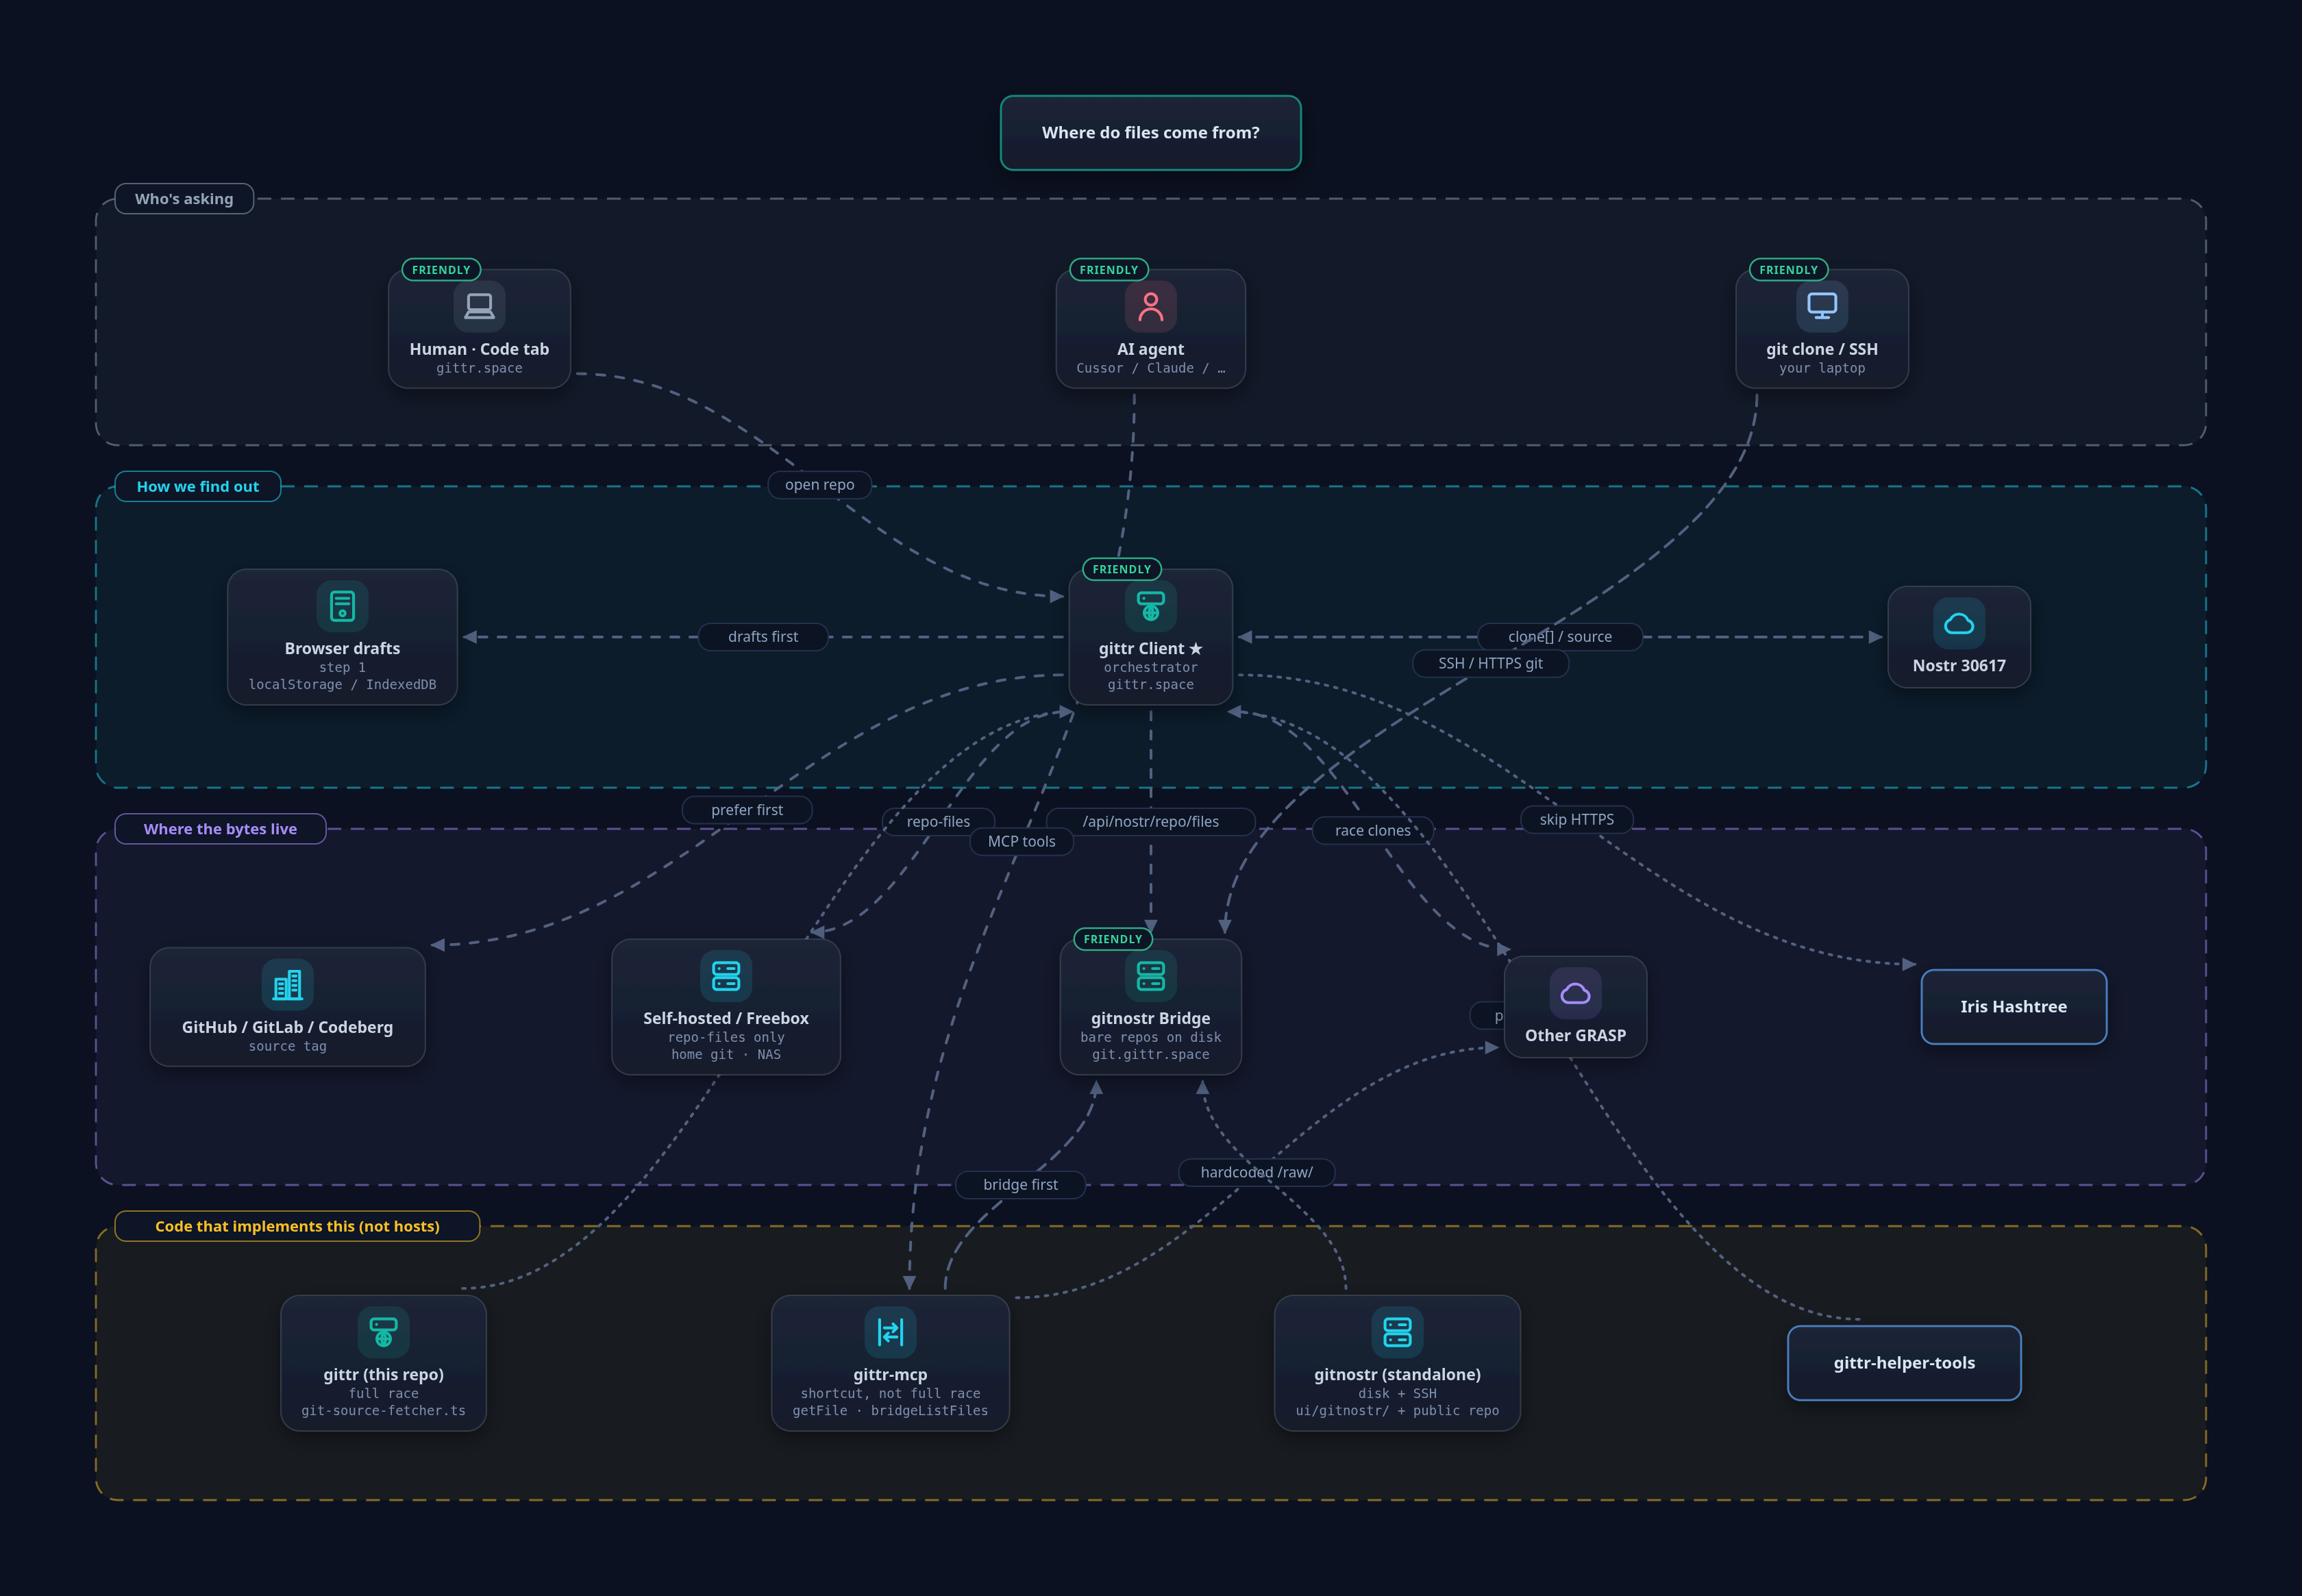Click the '/api/nostr/repo/files' edge label
The width and height of the screenshot is (2302, 1596).
[1150, 822]
